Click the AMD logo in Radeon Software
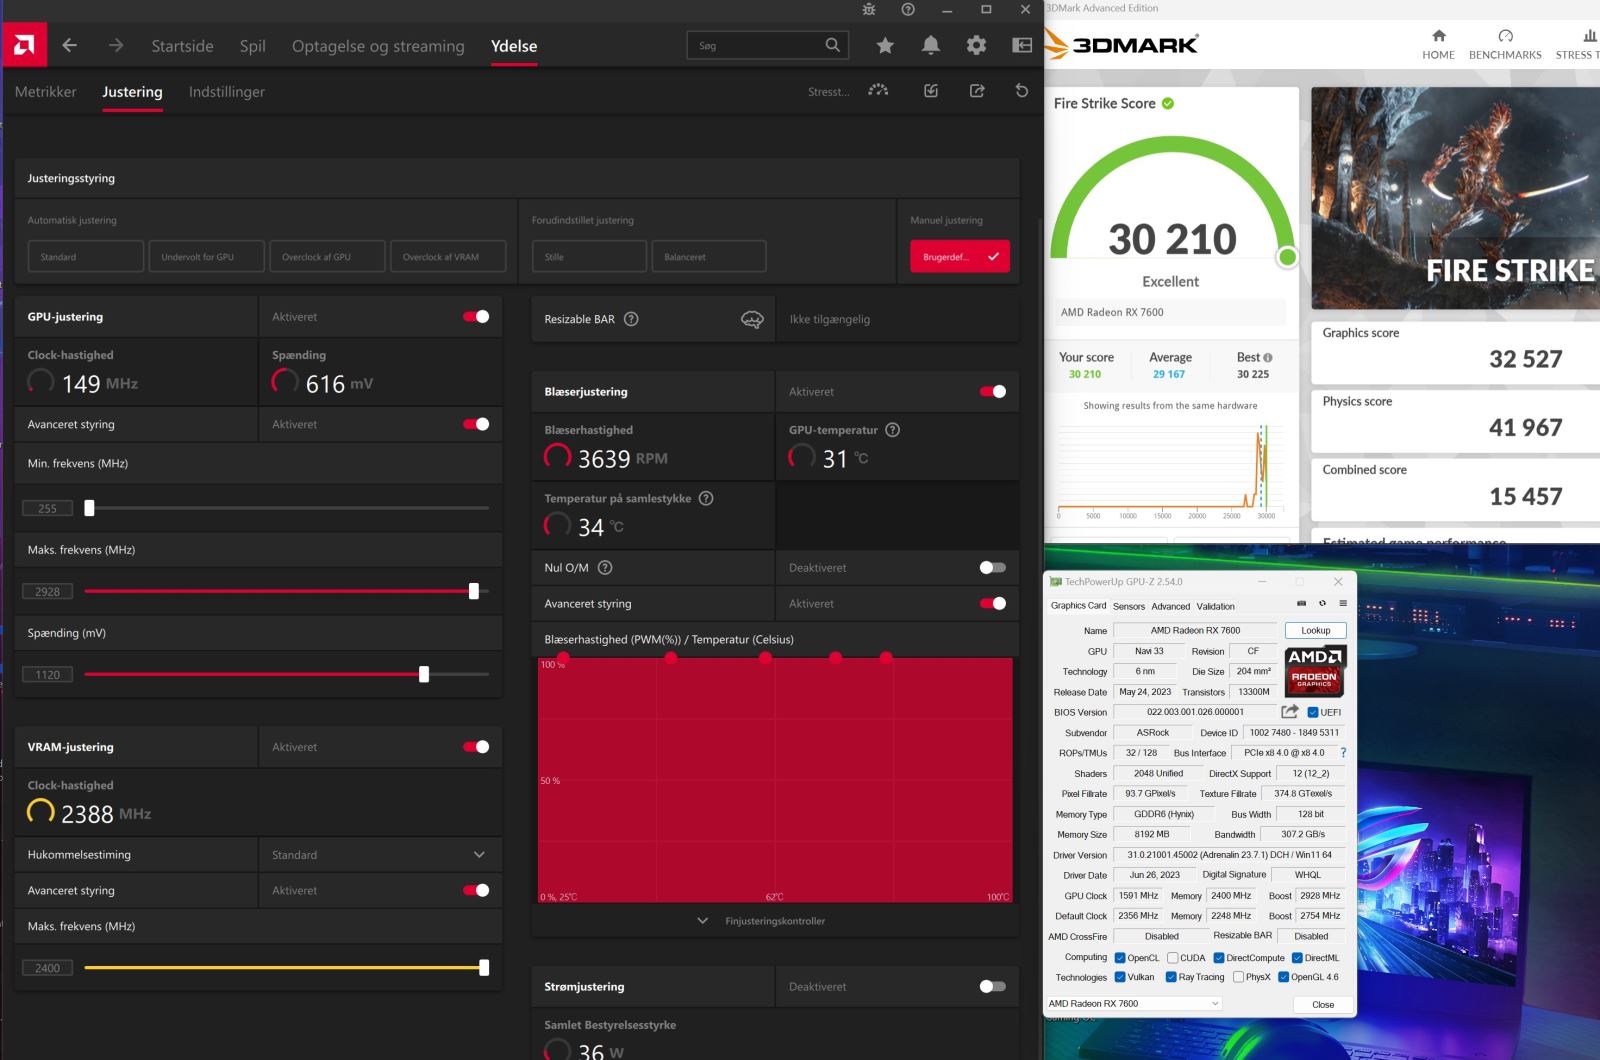The width and height of the screenshot is (1600, 1060). click(x=24, y=45)
